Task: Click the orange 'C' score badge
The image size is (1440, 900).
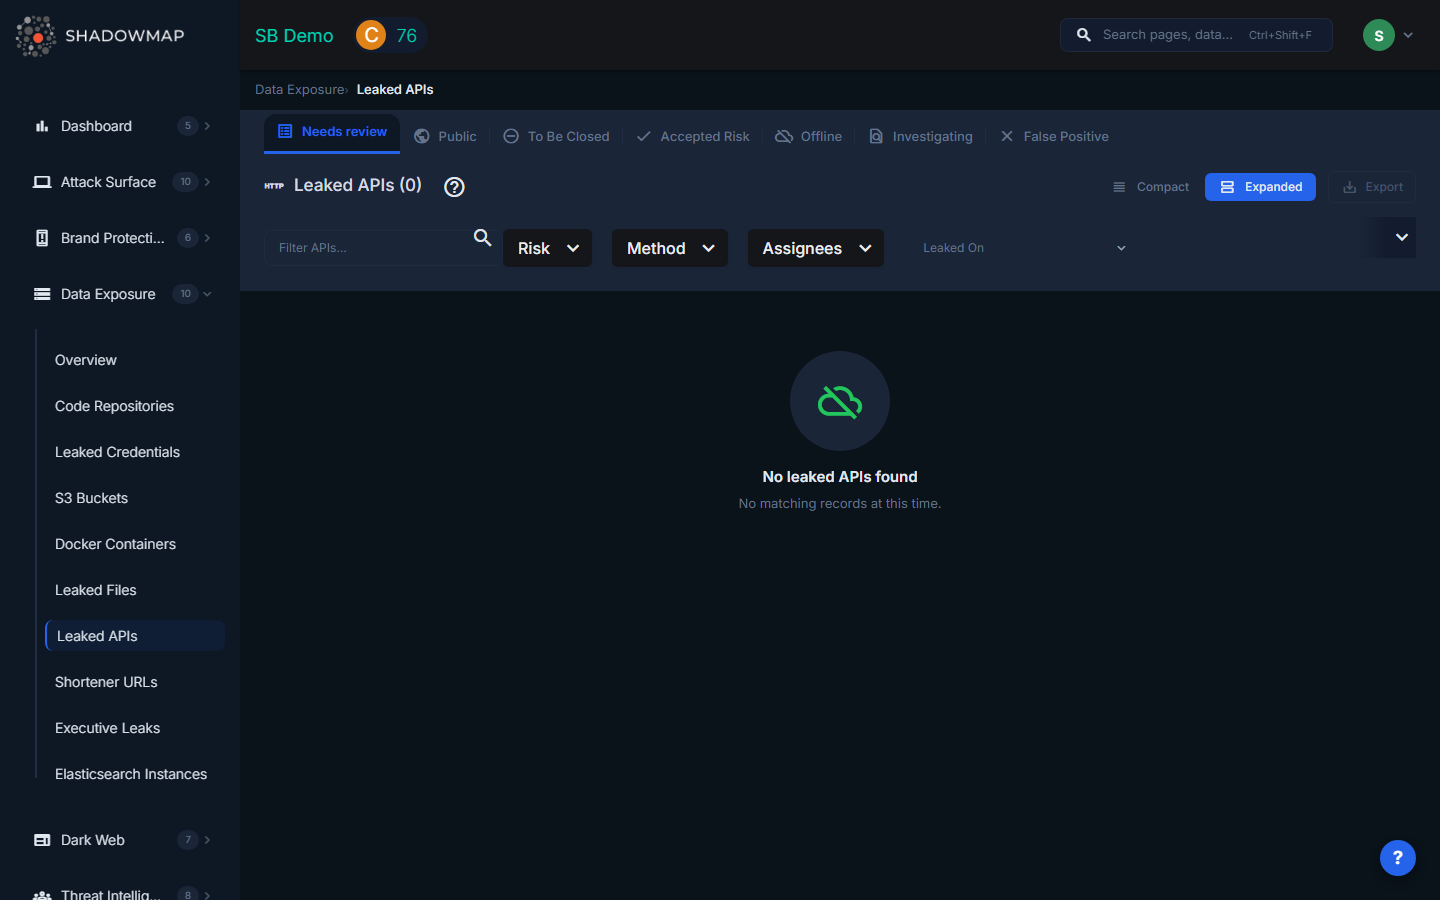Action: [371, 35]
